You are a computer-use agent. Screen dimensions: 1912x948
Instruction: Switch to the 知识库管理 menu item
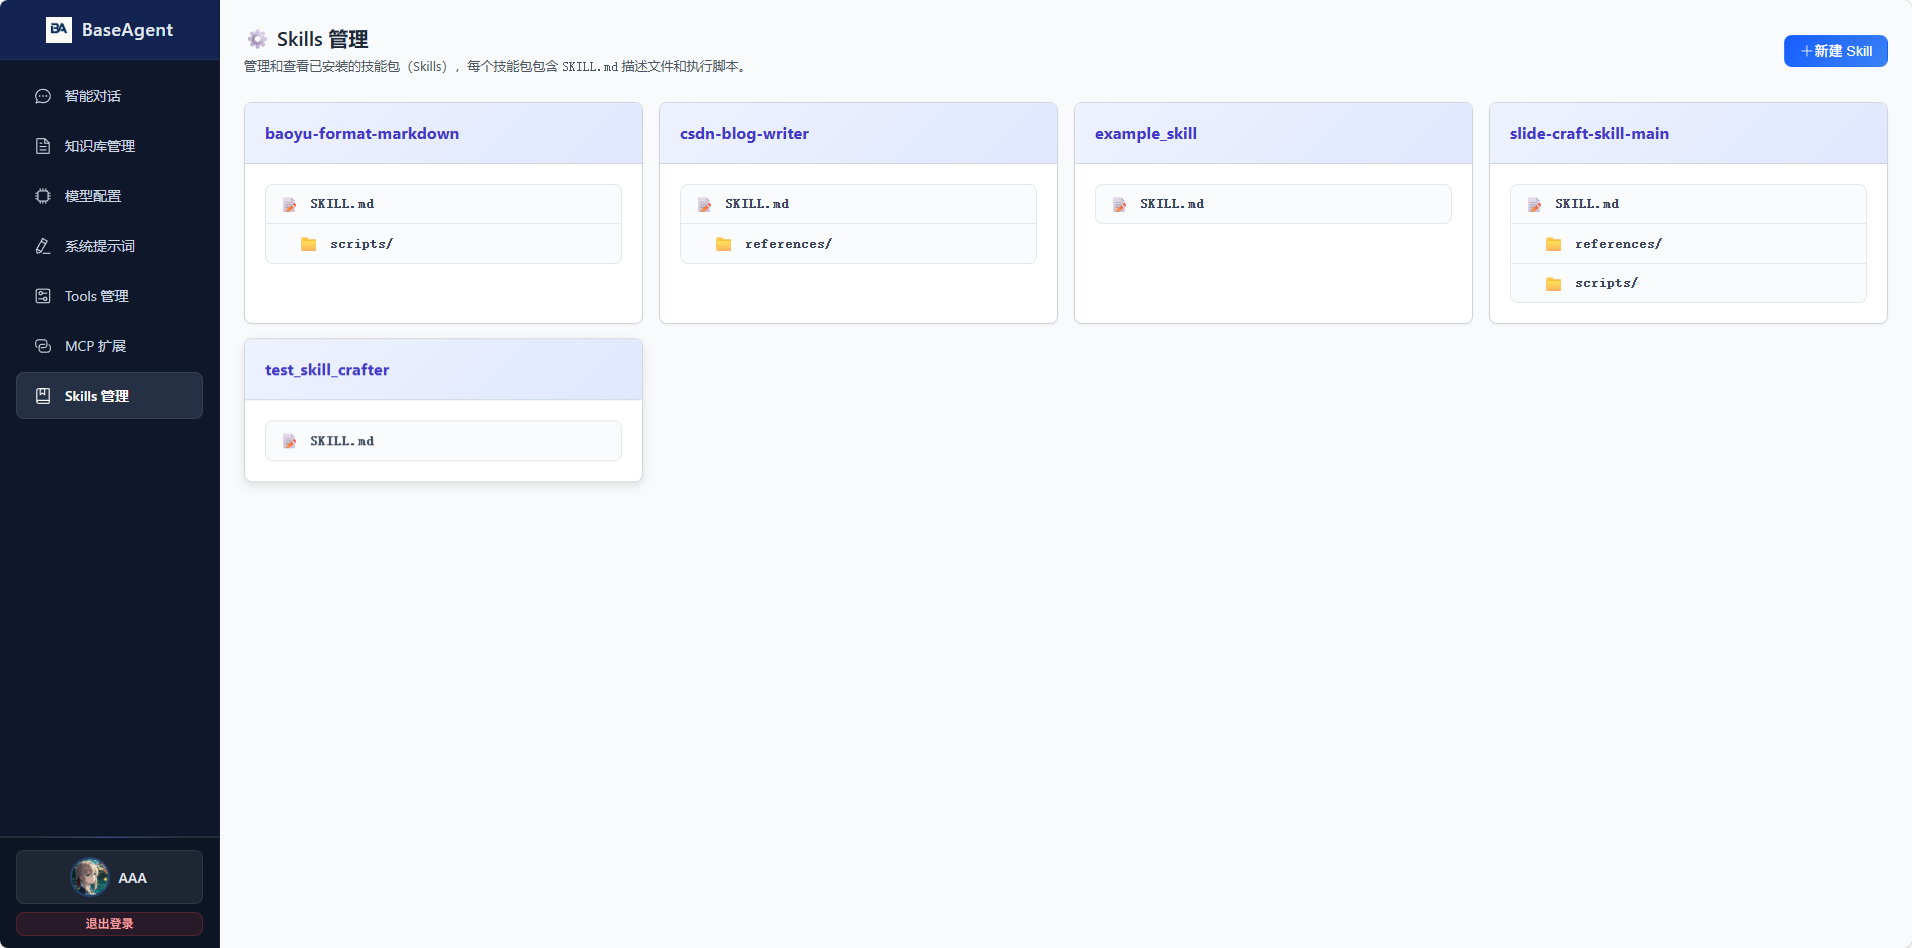pyautogui.click(x=109, y=146)
